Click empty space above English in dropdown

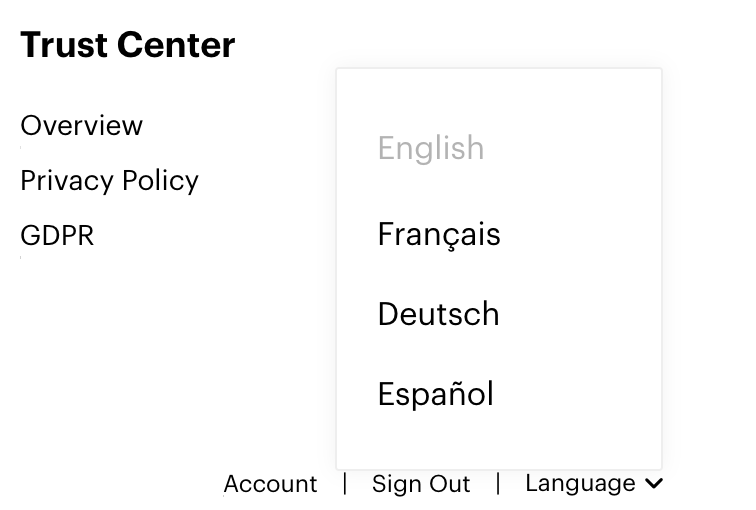(x=498, y=95)
